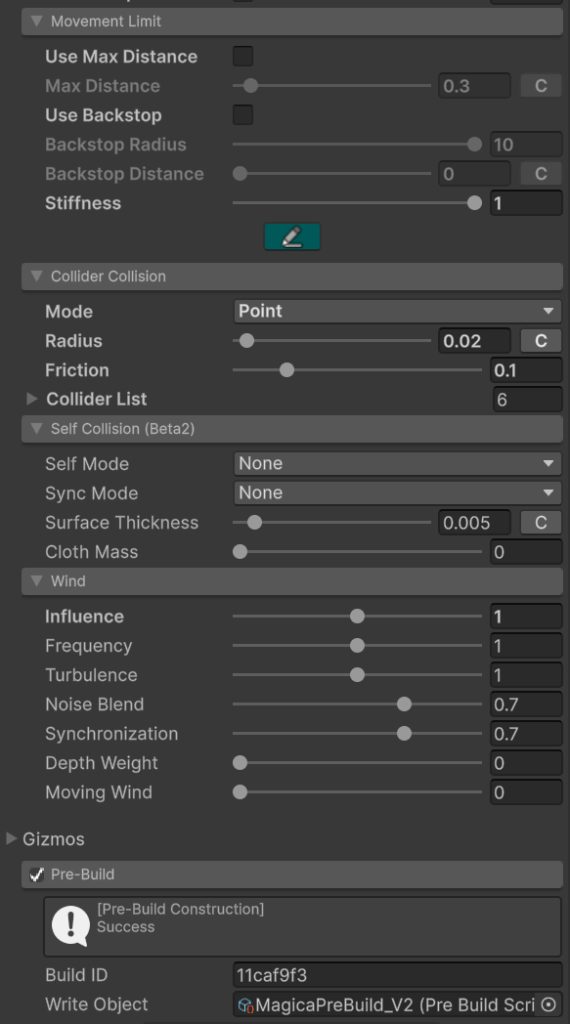Click the Stiffness value field

pos(526,203)
